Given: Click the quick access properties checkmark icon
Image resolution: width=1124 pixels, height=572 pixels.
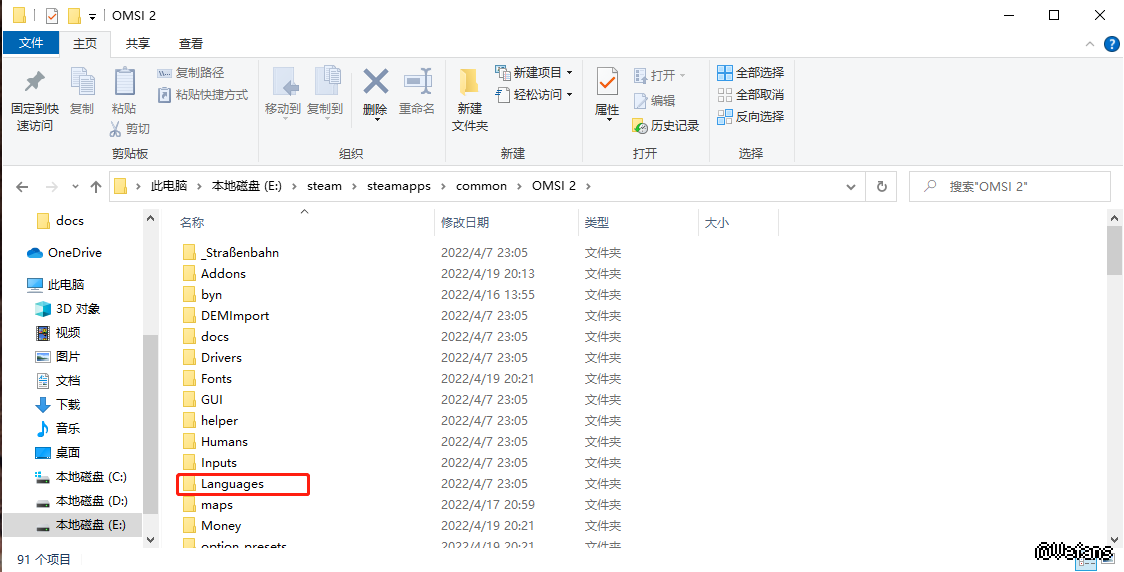Looking at the screenshot, I should pyautogui.click(x=52, y=16).
